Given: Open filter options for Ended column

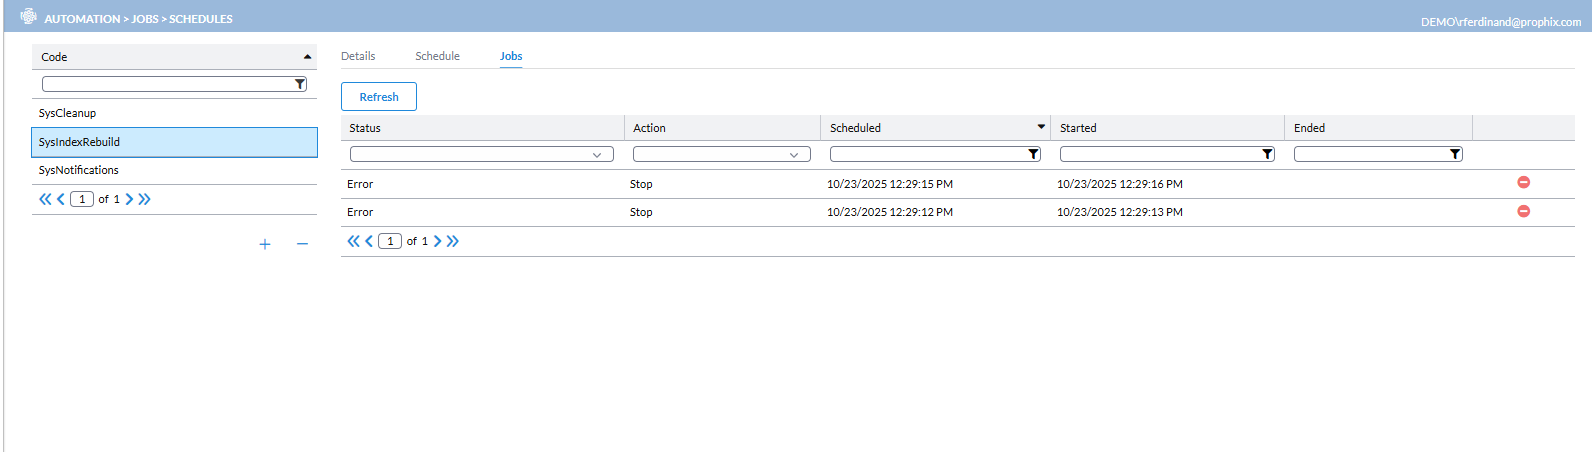Looking at the screenshot, I should click(x=1455, y=155).
